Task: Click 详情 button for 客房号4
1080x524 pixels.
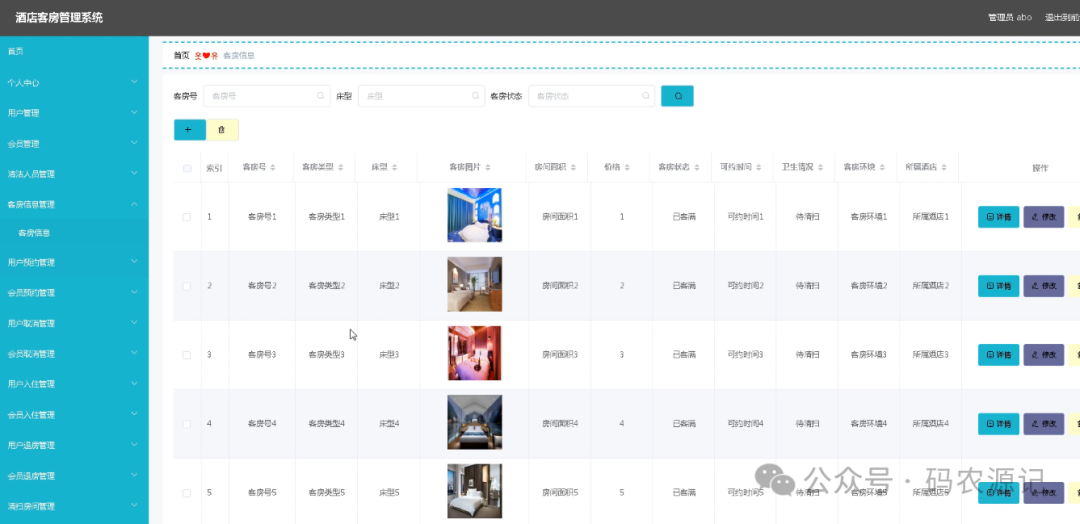Action: [x=998, y=423]
